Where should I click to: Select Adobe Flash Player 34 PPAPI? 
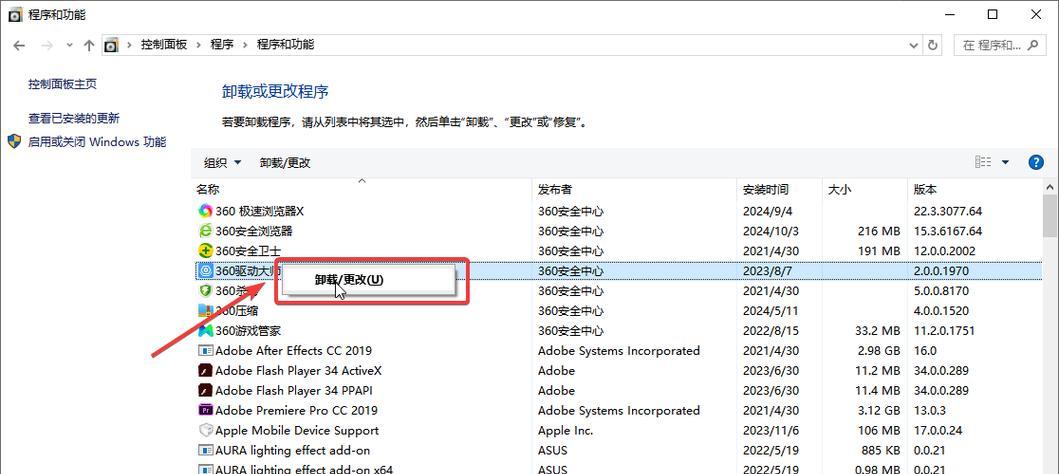pos(618,390)
